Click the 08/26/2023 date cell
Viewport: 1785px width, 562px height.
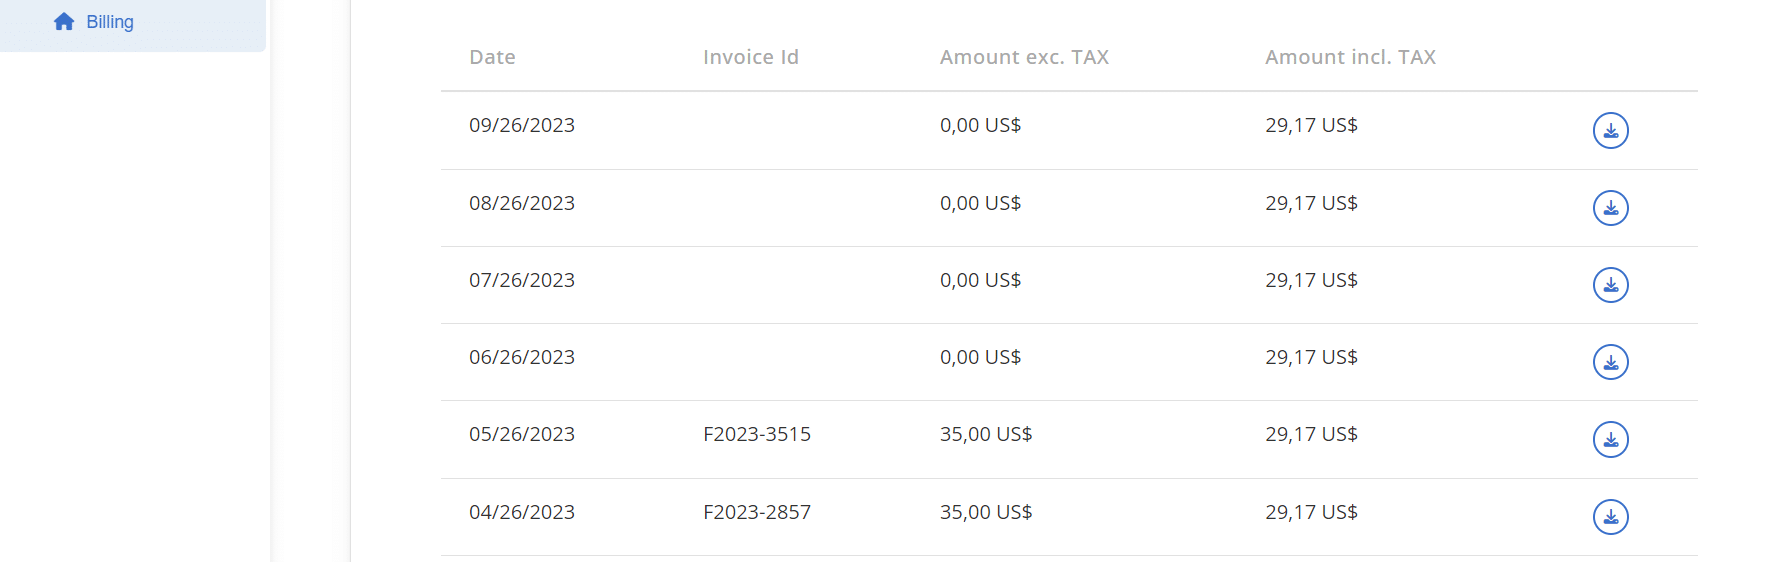522,203
